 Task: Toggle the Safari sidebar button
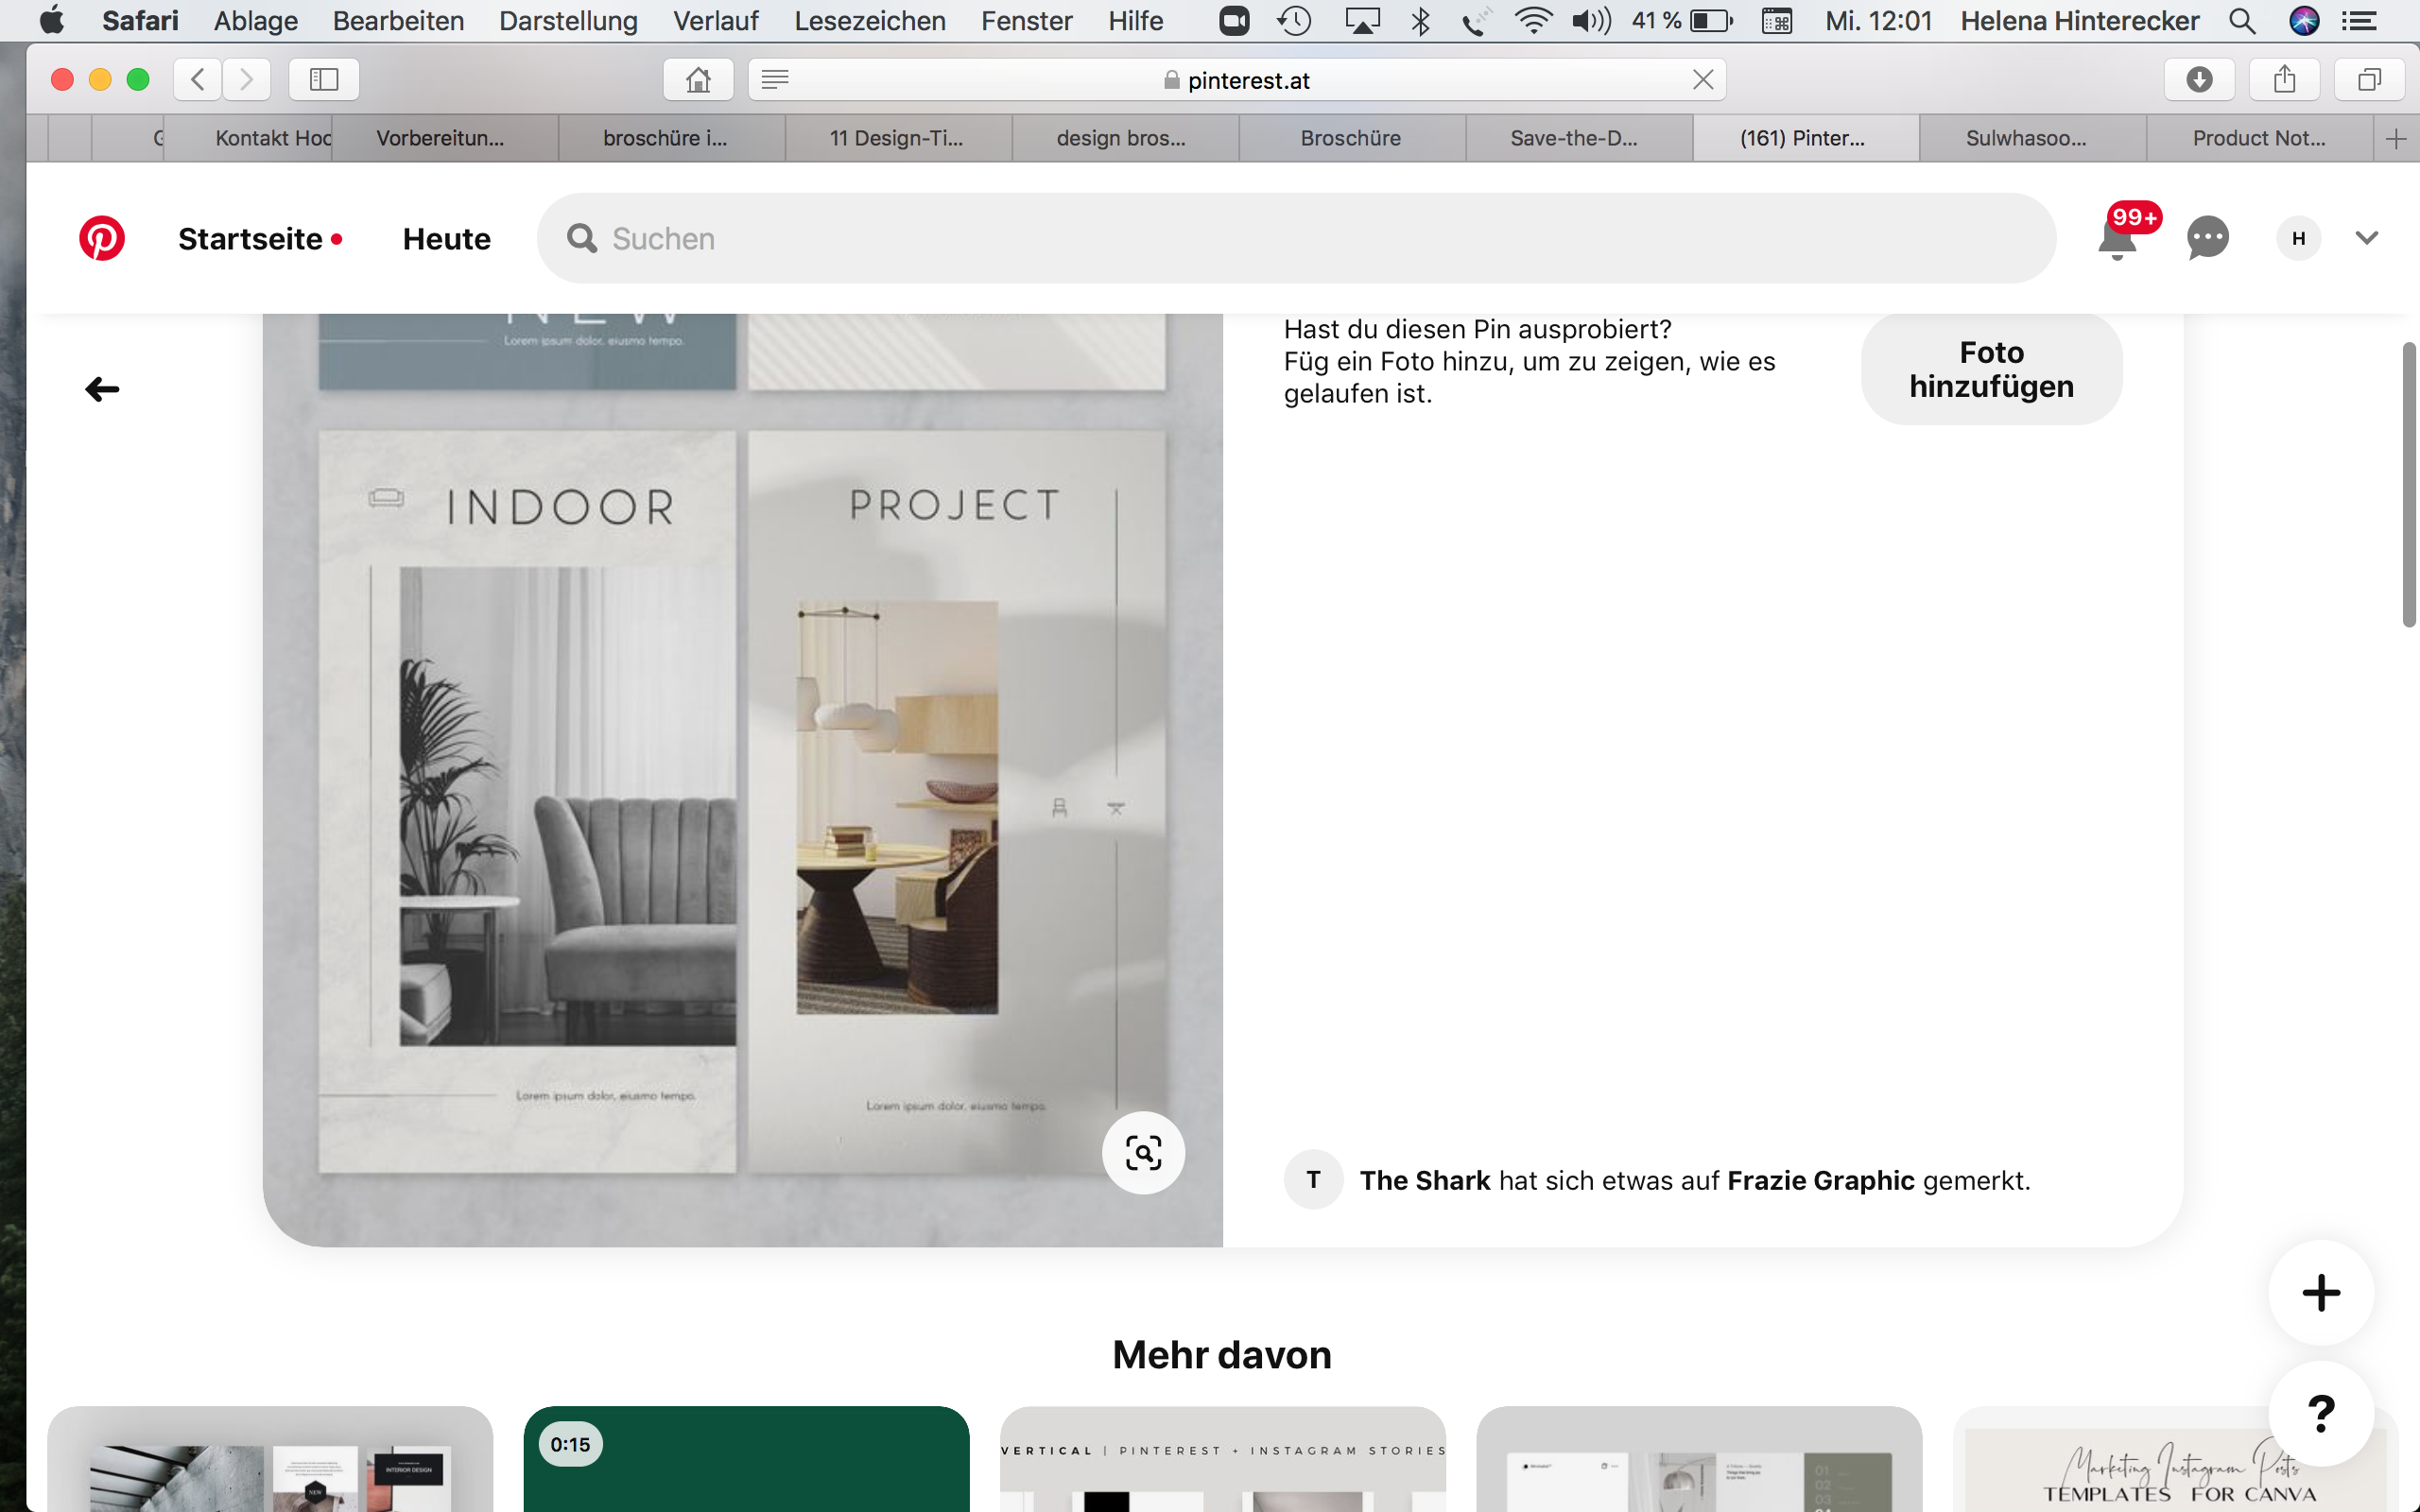323,79
